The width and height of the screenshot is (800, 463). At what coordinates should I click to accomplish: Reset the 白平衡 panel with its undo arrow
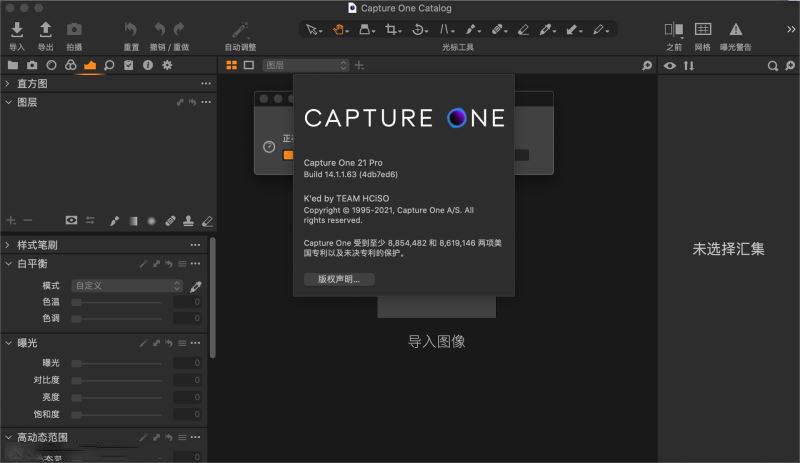(x=169, y=264)
